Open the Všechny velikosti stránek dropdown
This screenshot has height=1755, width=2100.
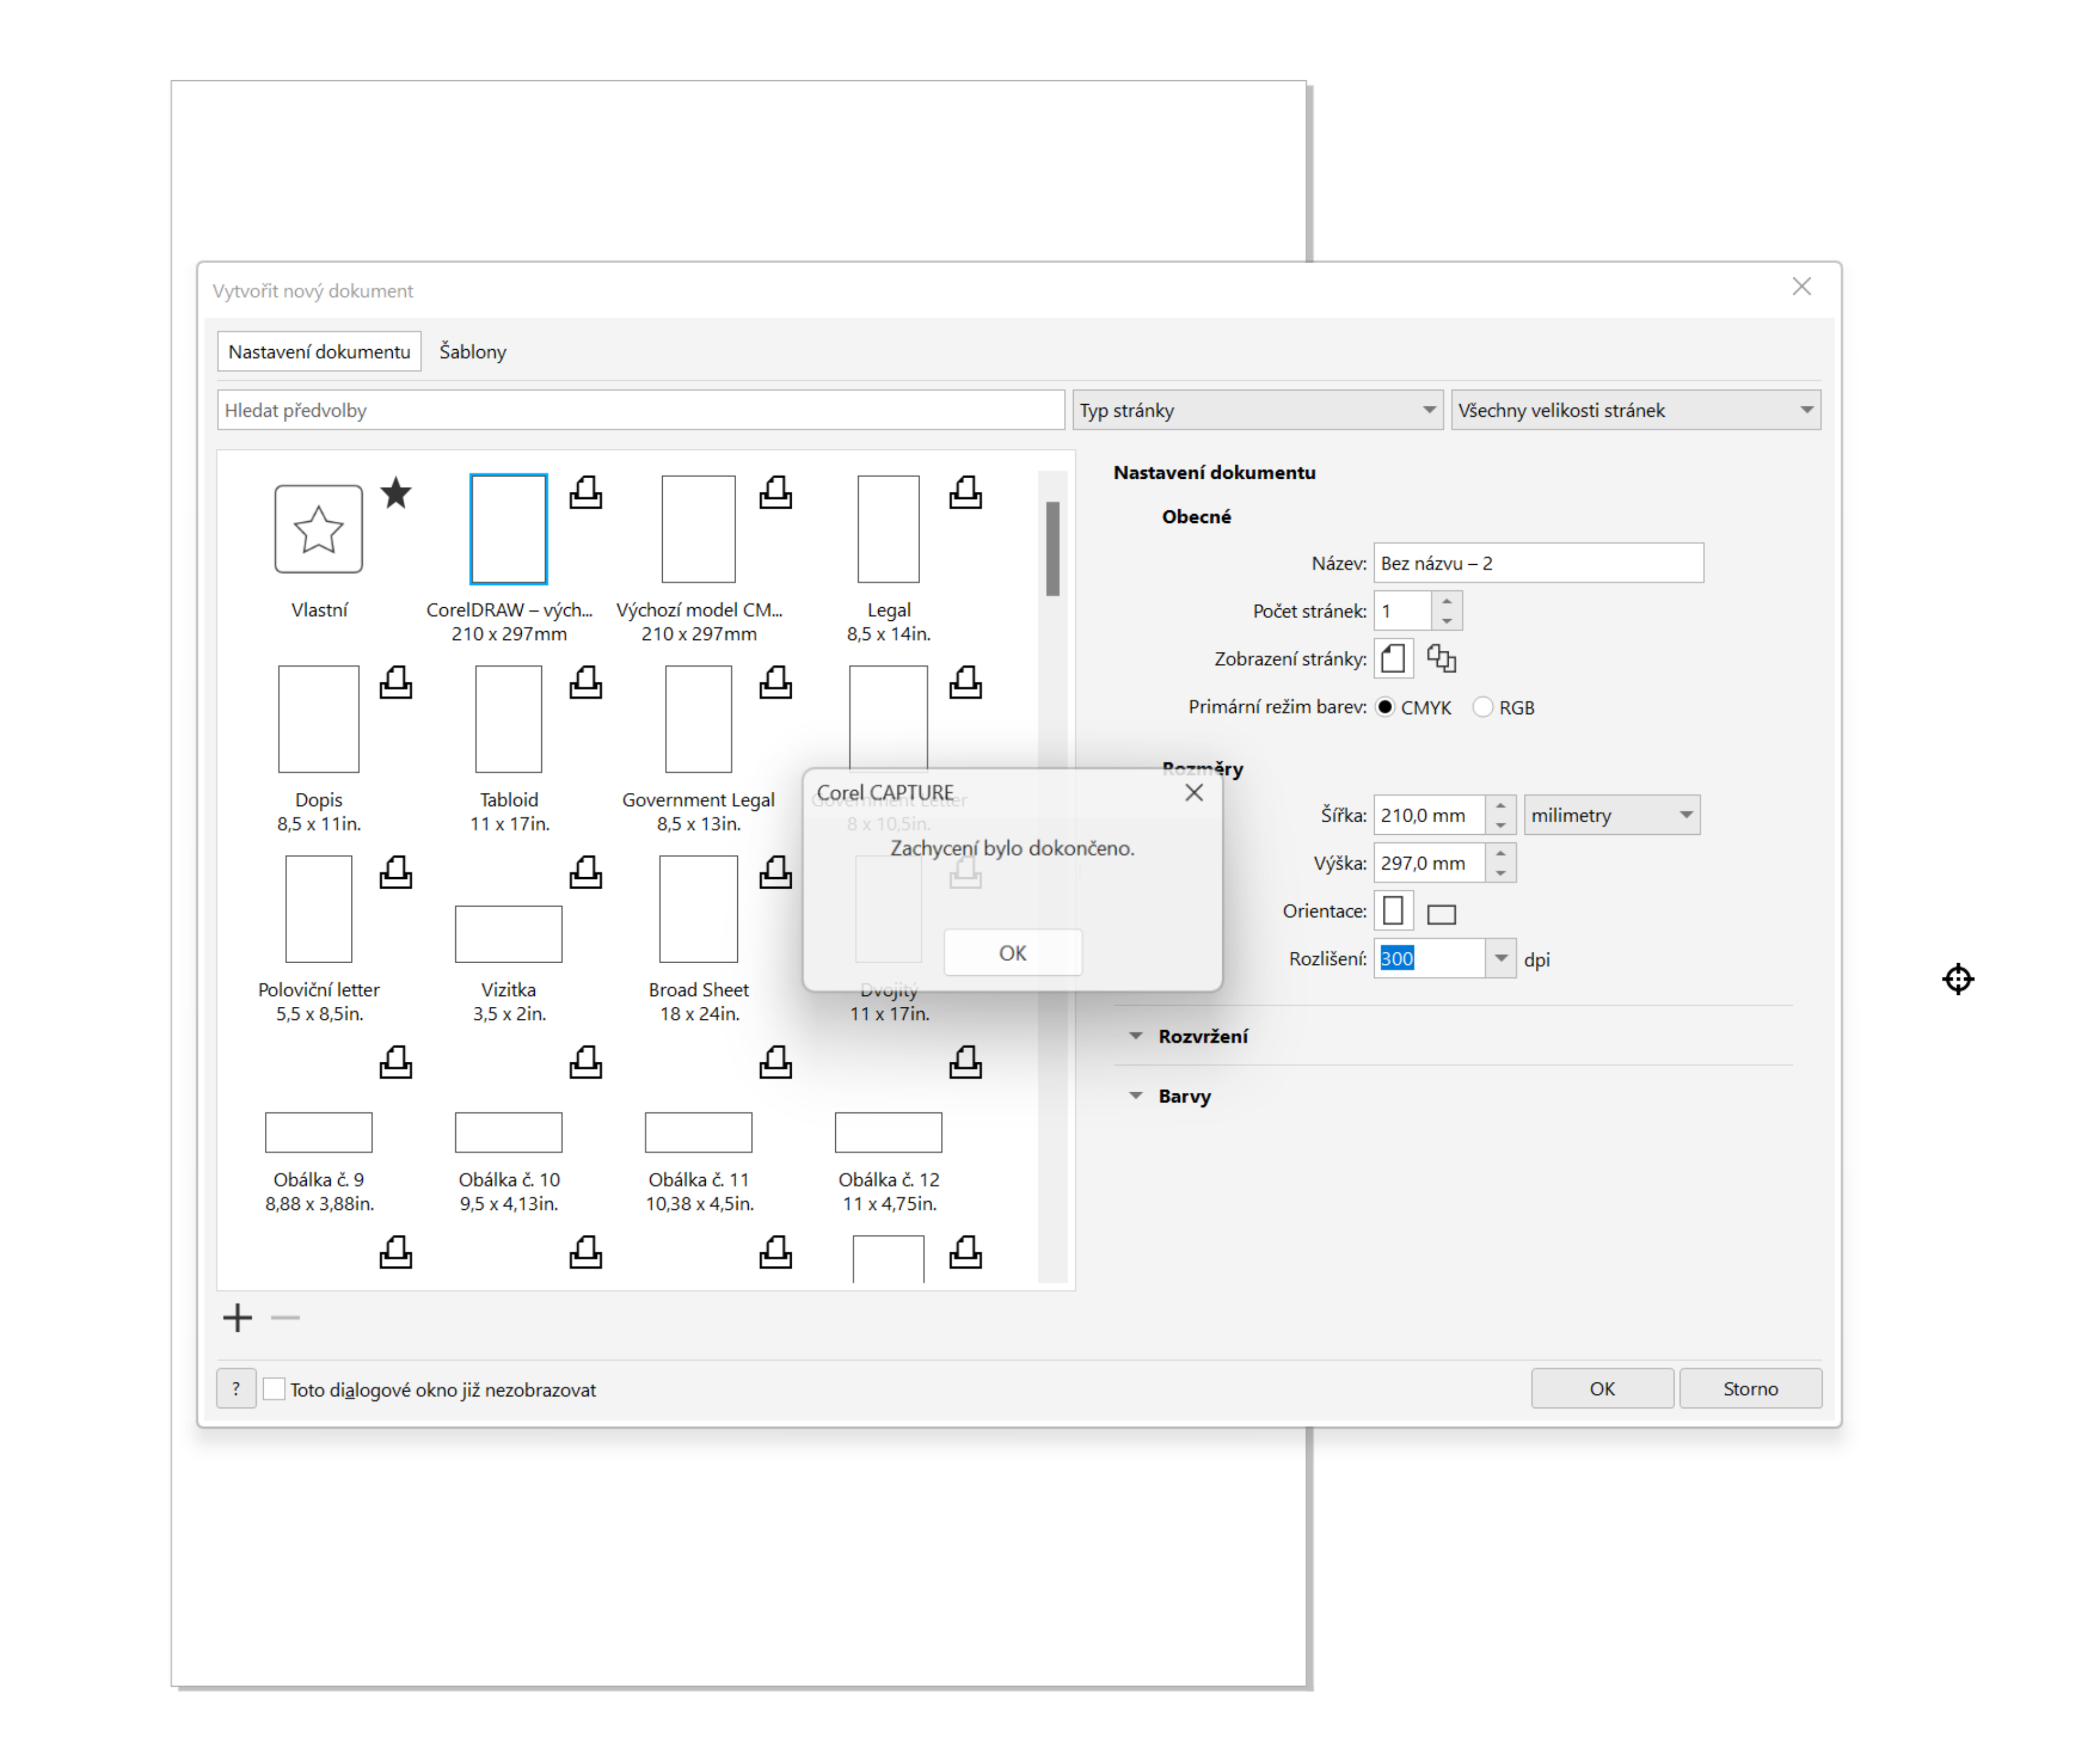[x=1635, y=410]
